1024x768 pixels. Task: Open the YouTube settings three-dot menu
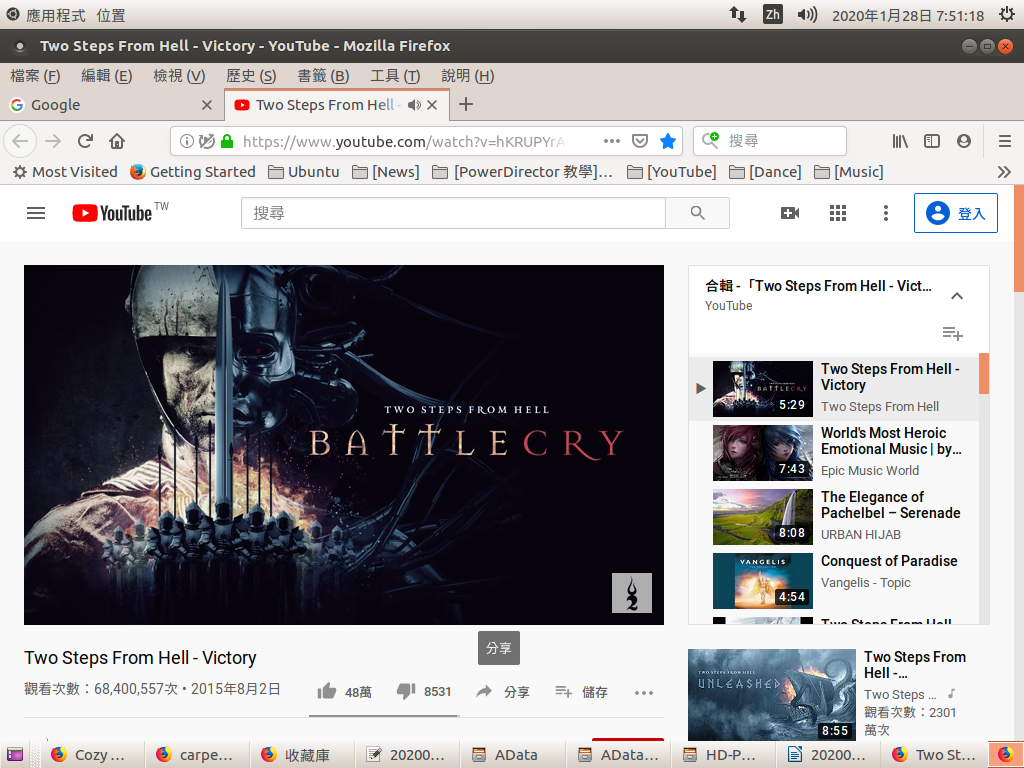pos(885,213)
